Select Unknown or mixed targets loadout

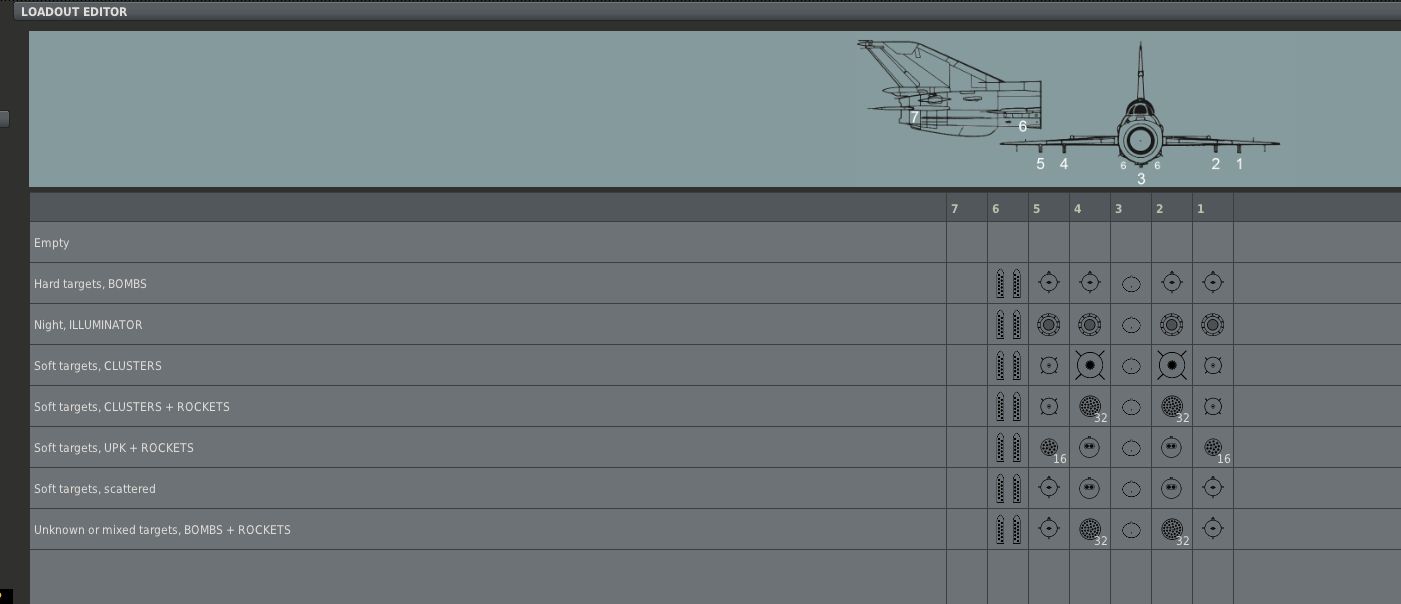[488, 529]
